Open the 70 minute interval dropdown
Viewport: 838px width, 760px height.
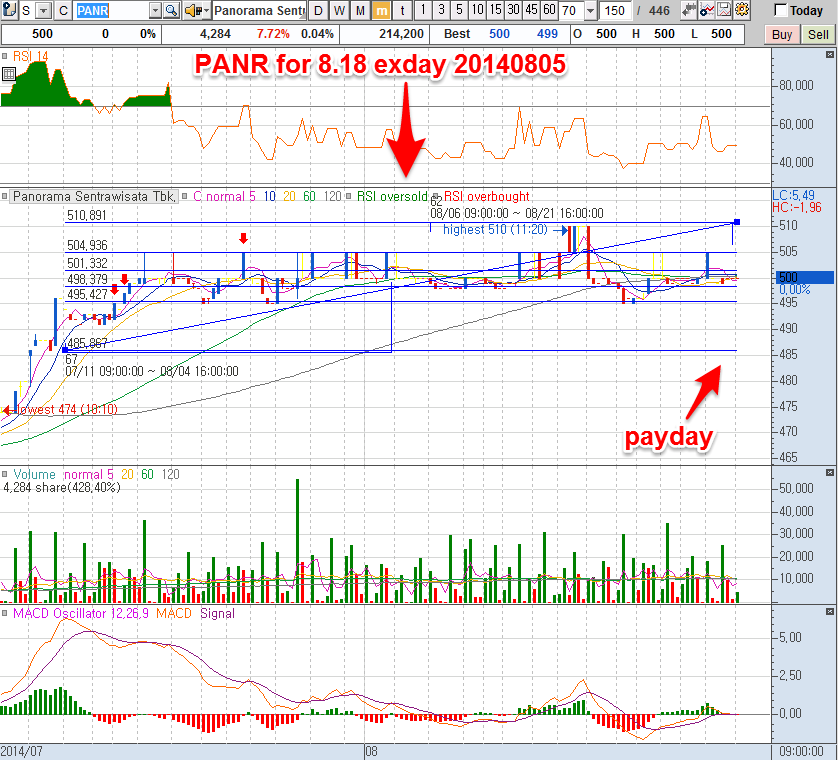tap(590, 10)
